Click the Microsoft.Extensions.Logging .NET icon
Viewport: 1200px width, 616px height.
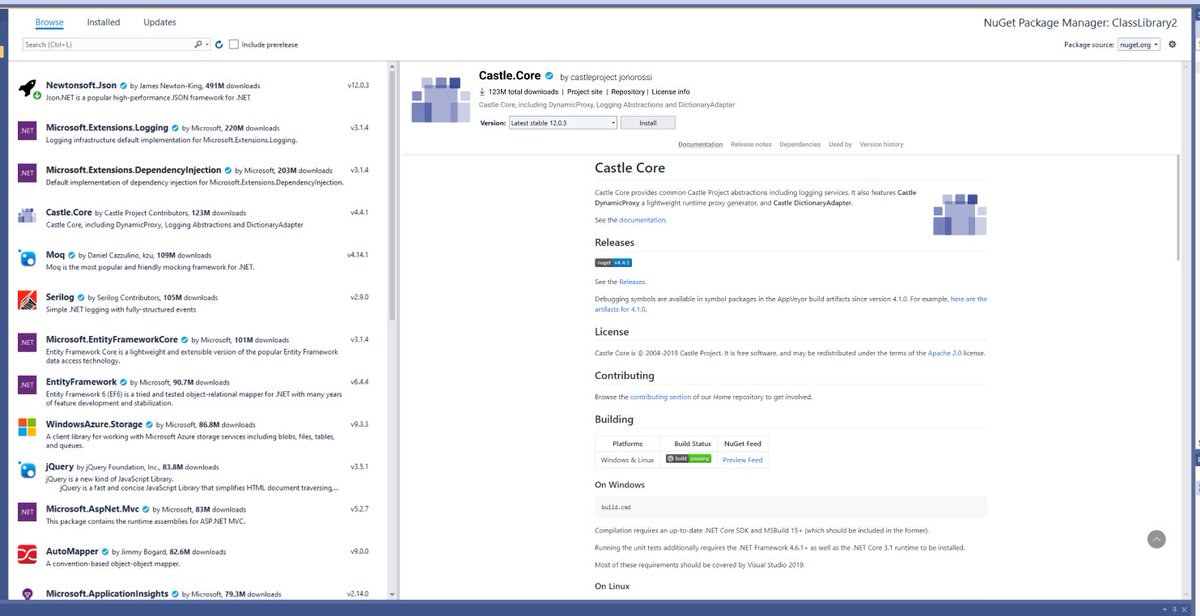(28, 133)
